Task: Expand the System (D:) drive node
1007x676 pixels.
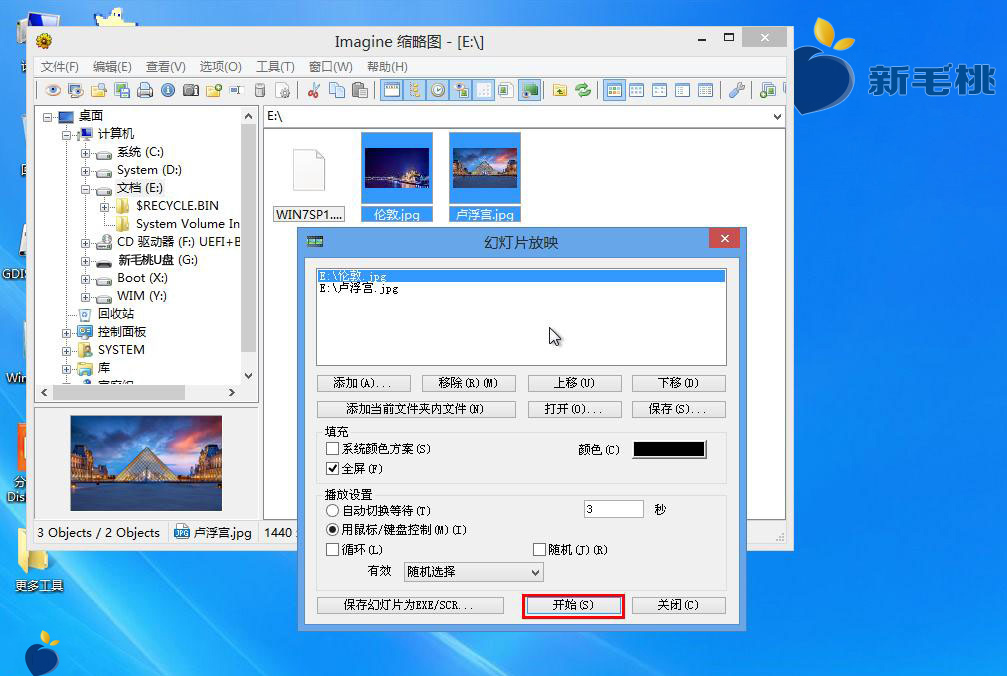Action: 85,171
